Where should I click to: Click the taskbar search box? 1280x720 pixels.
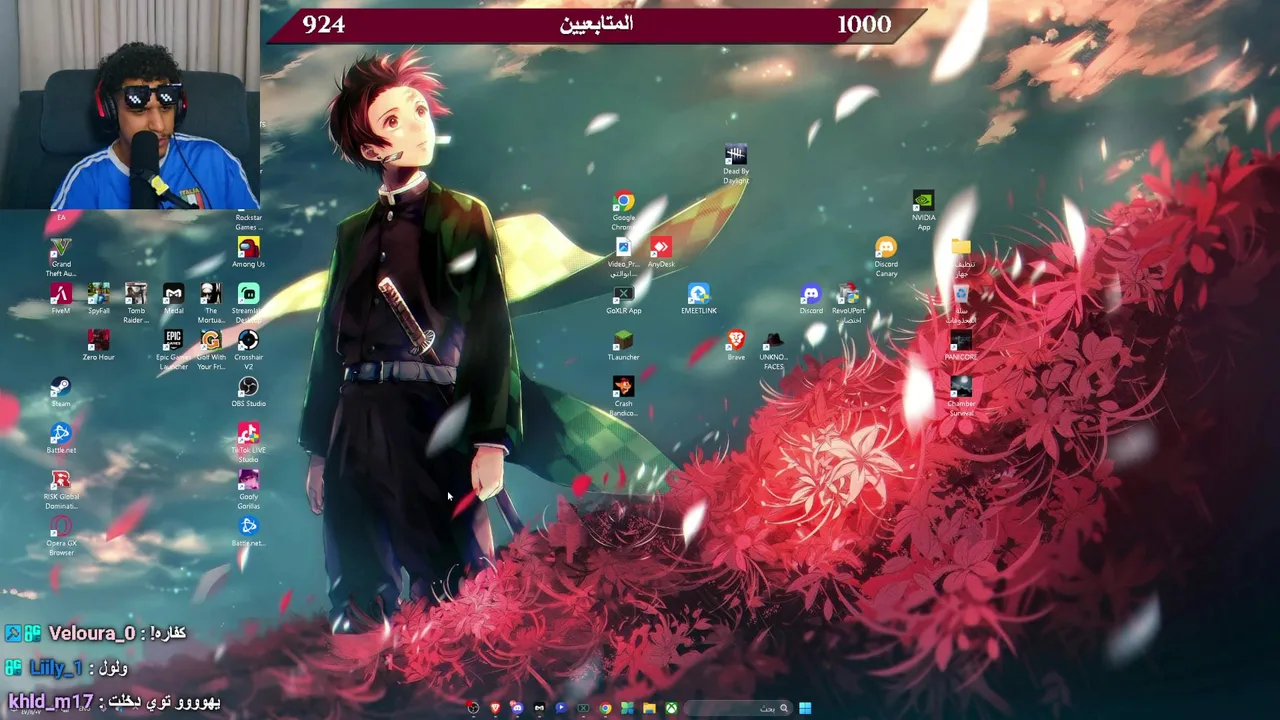point(739,708)
